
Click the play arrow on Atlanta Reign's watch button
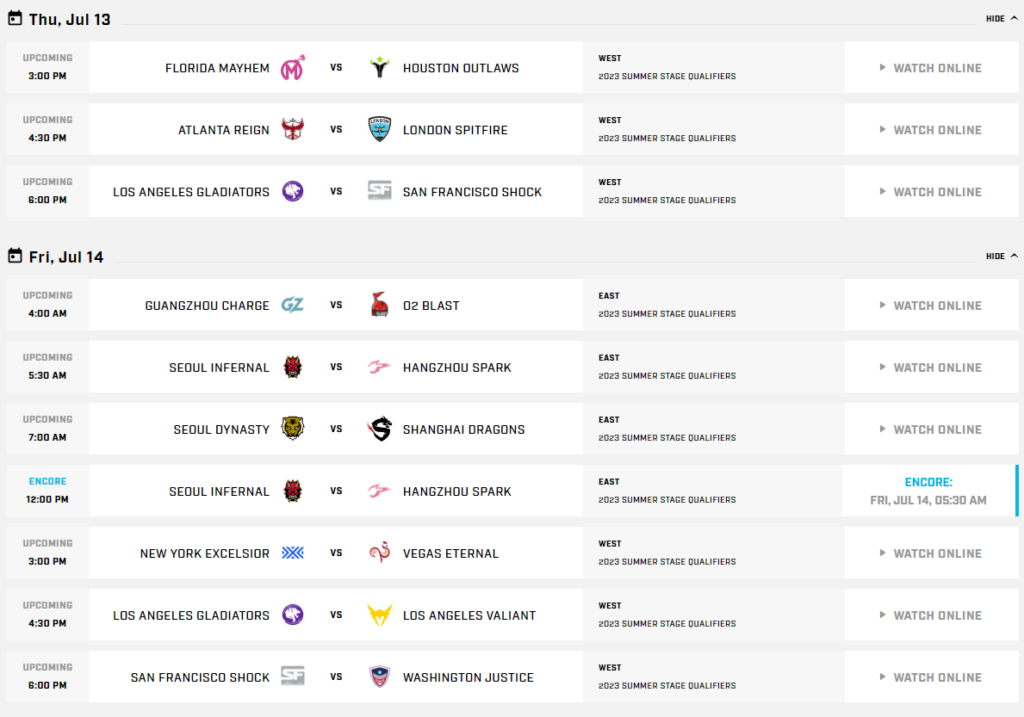[884, 129]
